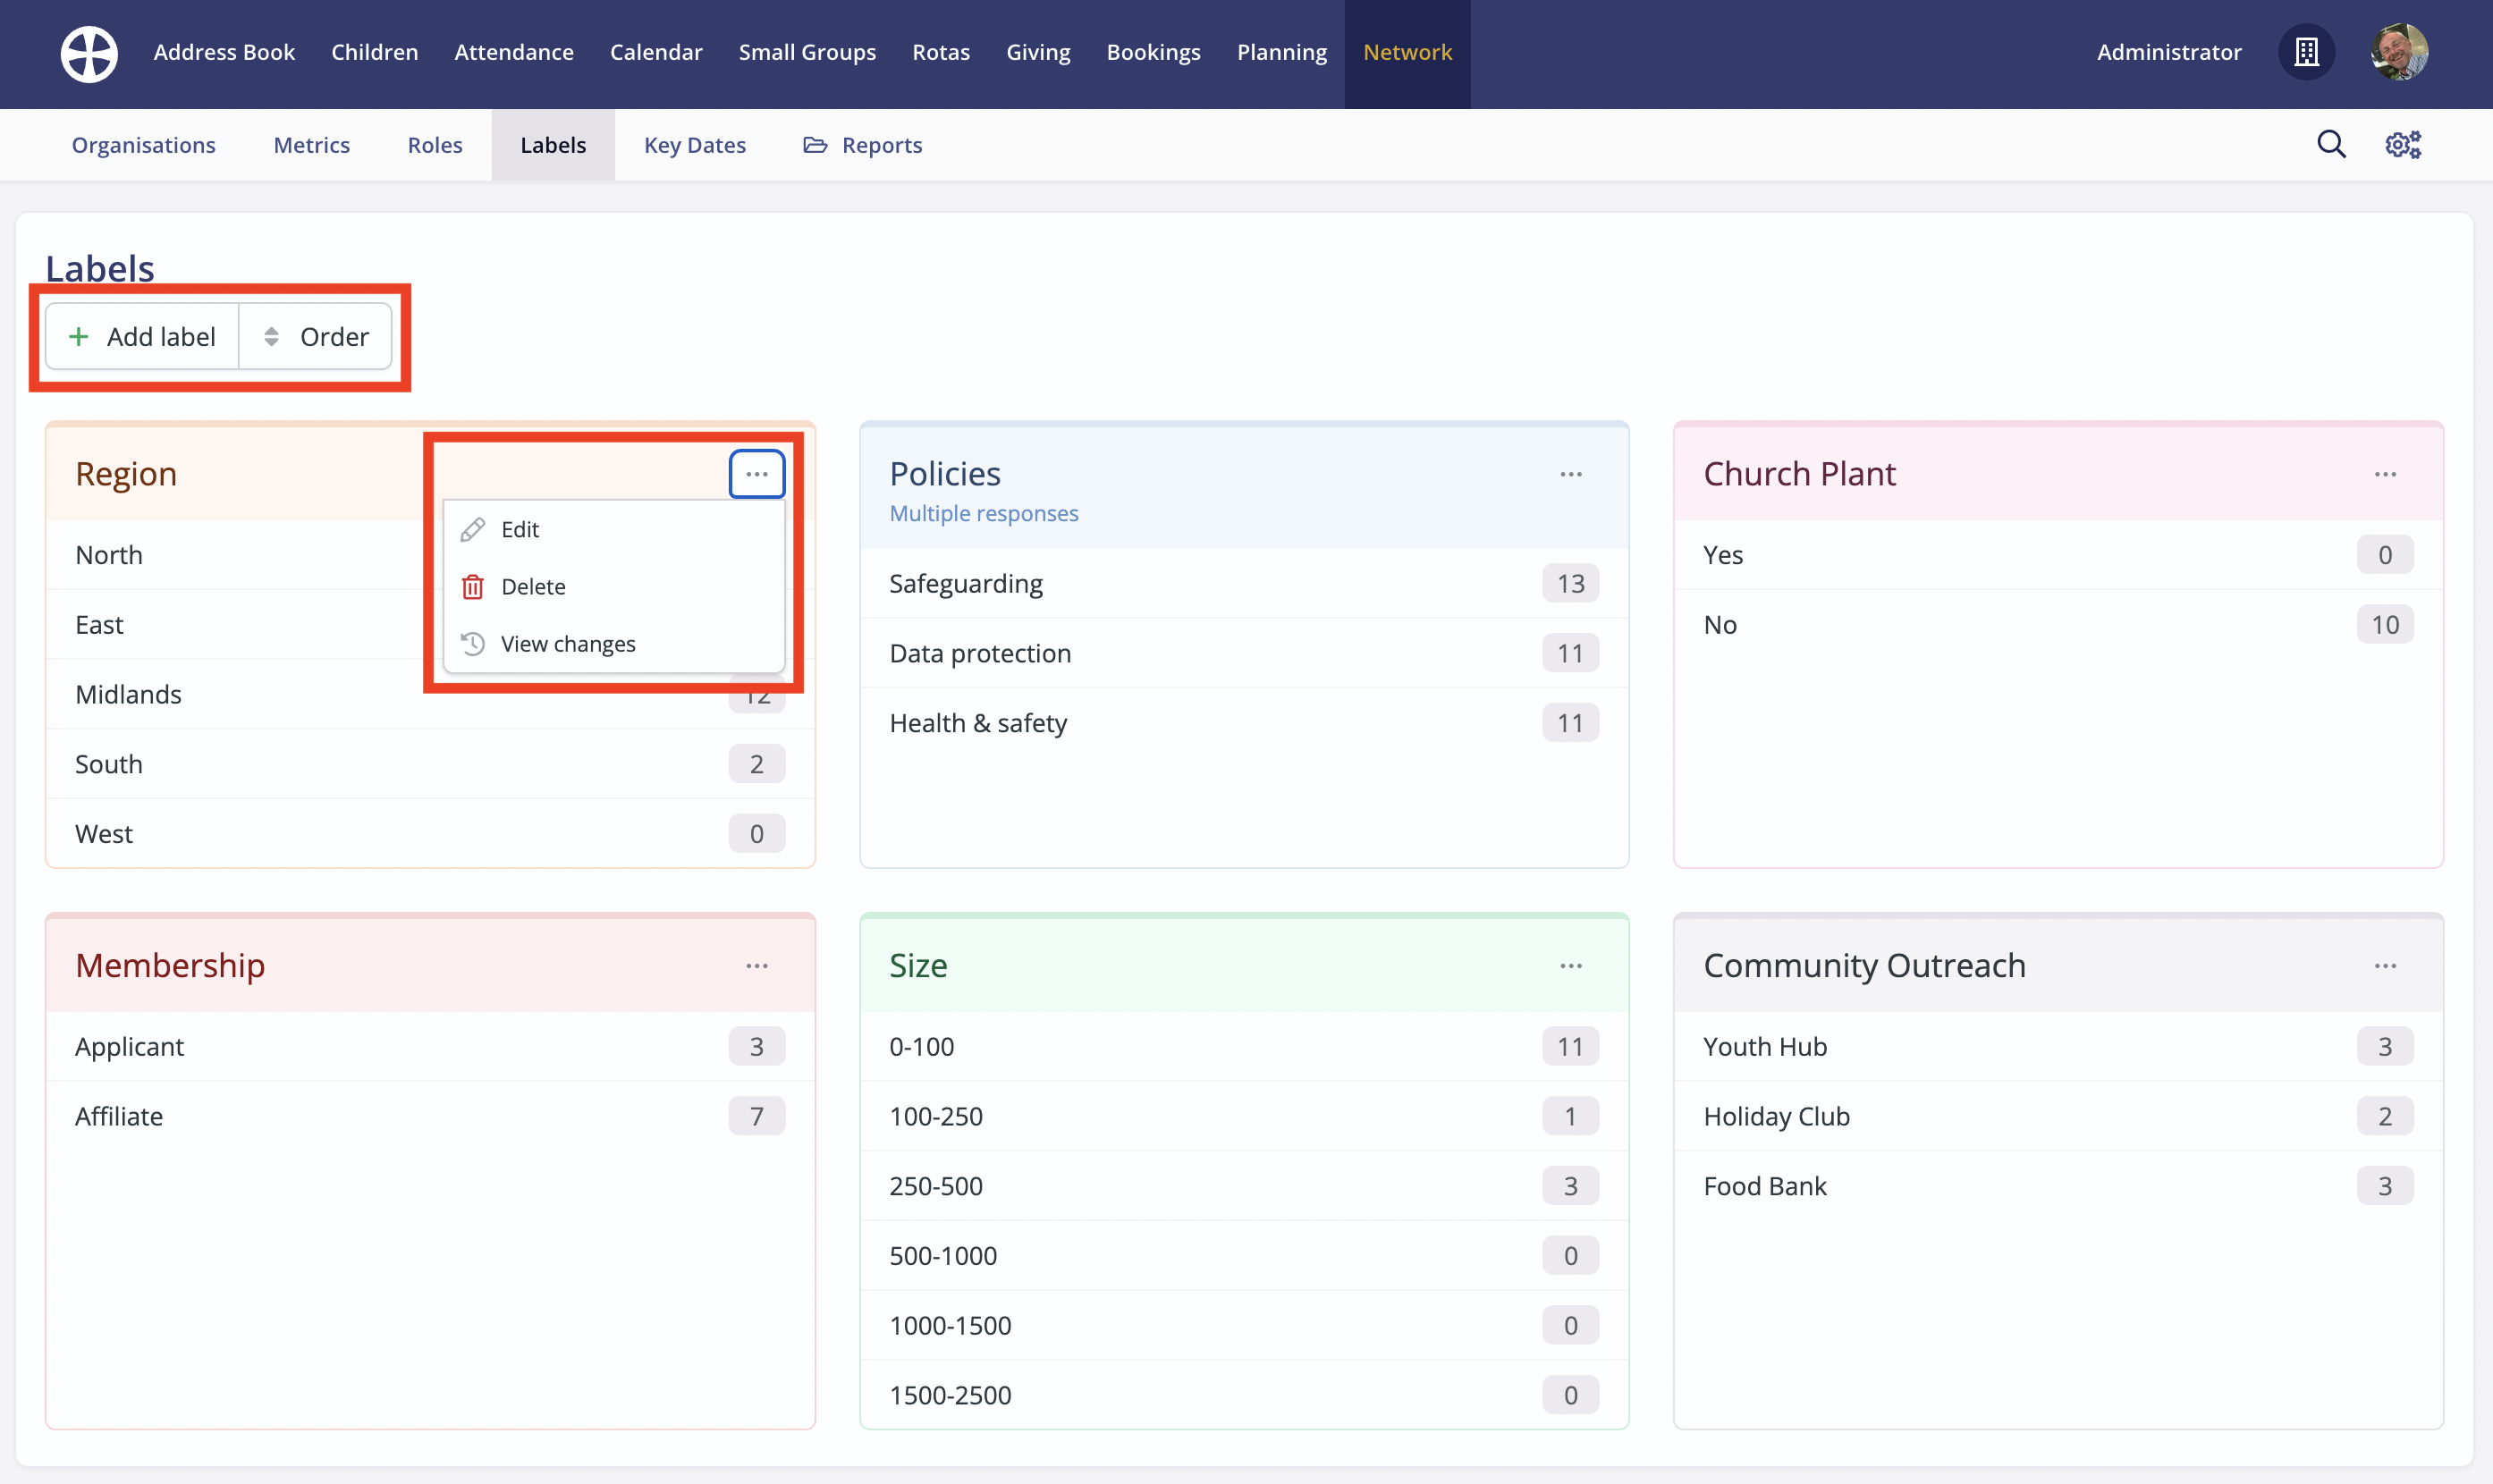Open the user profile avatar
2493x1484 pixels.
[x=2398, y=52]
